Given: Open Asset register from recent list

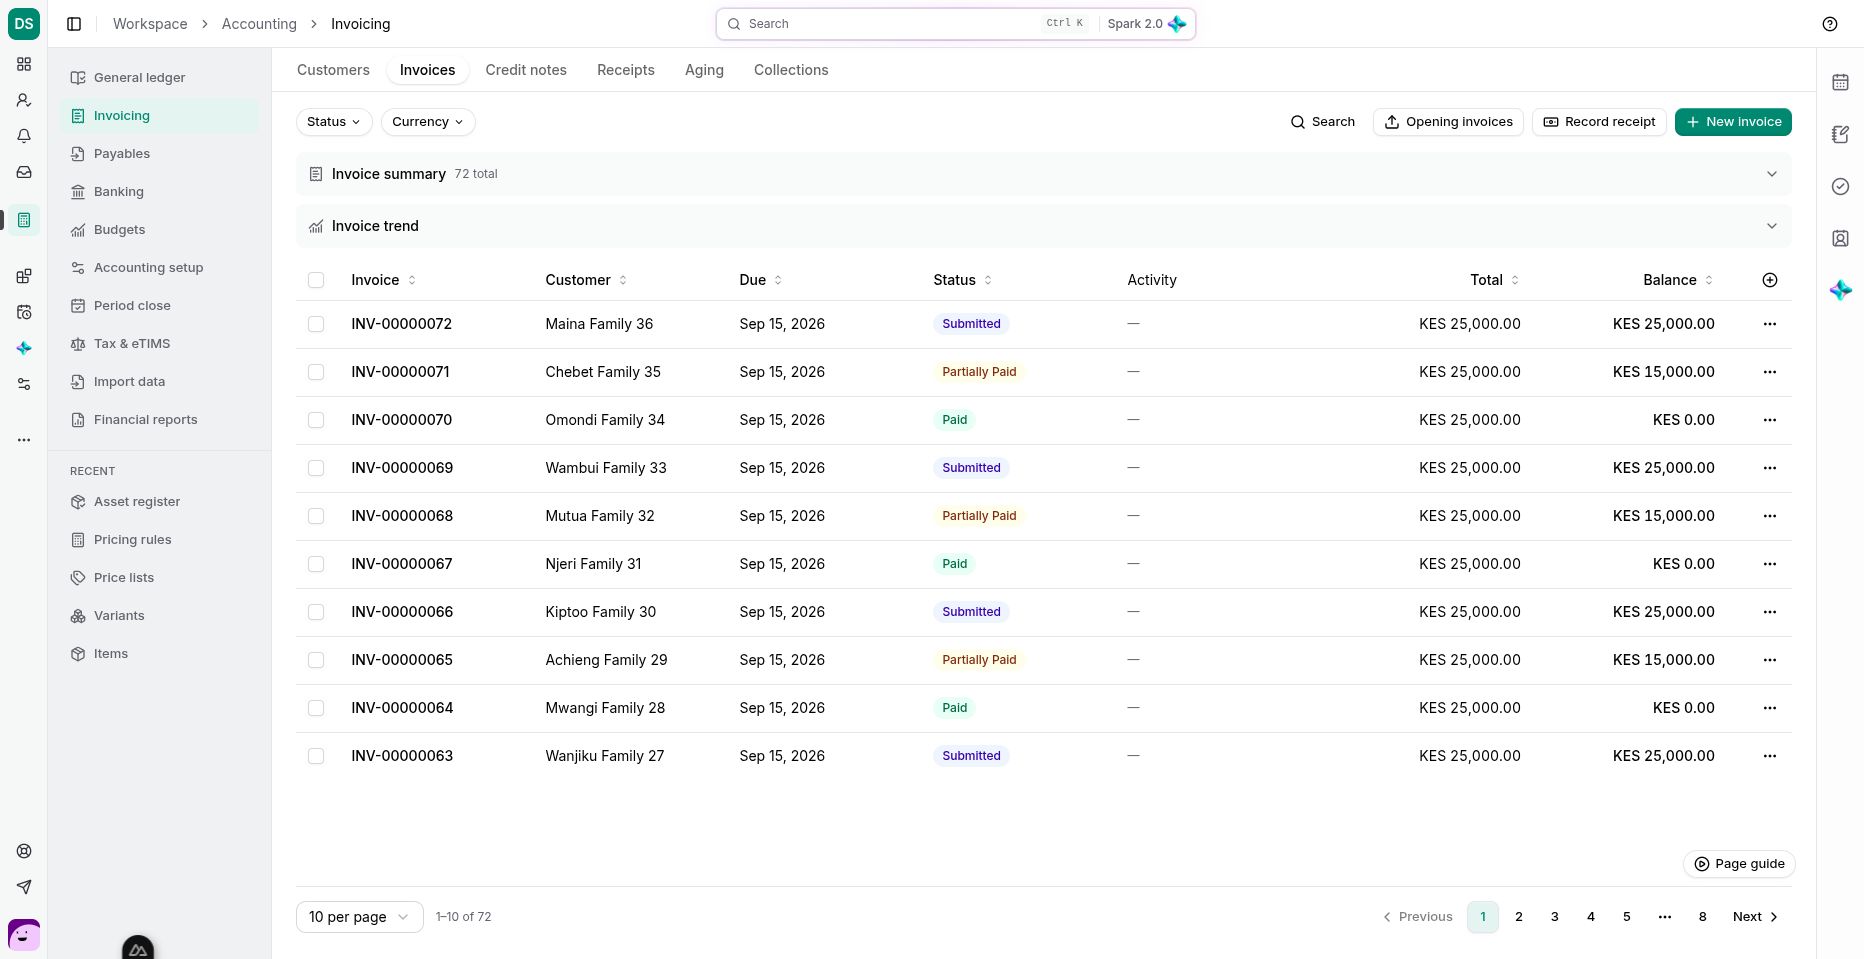Looking at the screenshot, I should pyautogui.click(x=159, y=502).
